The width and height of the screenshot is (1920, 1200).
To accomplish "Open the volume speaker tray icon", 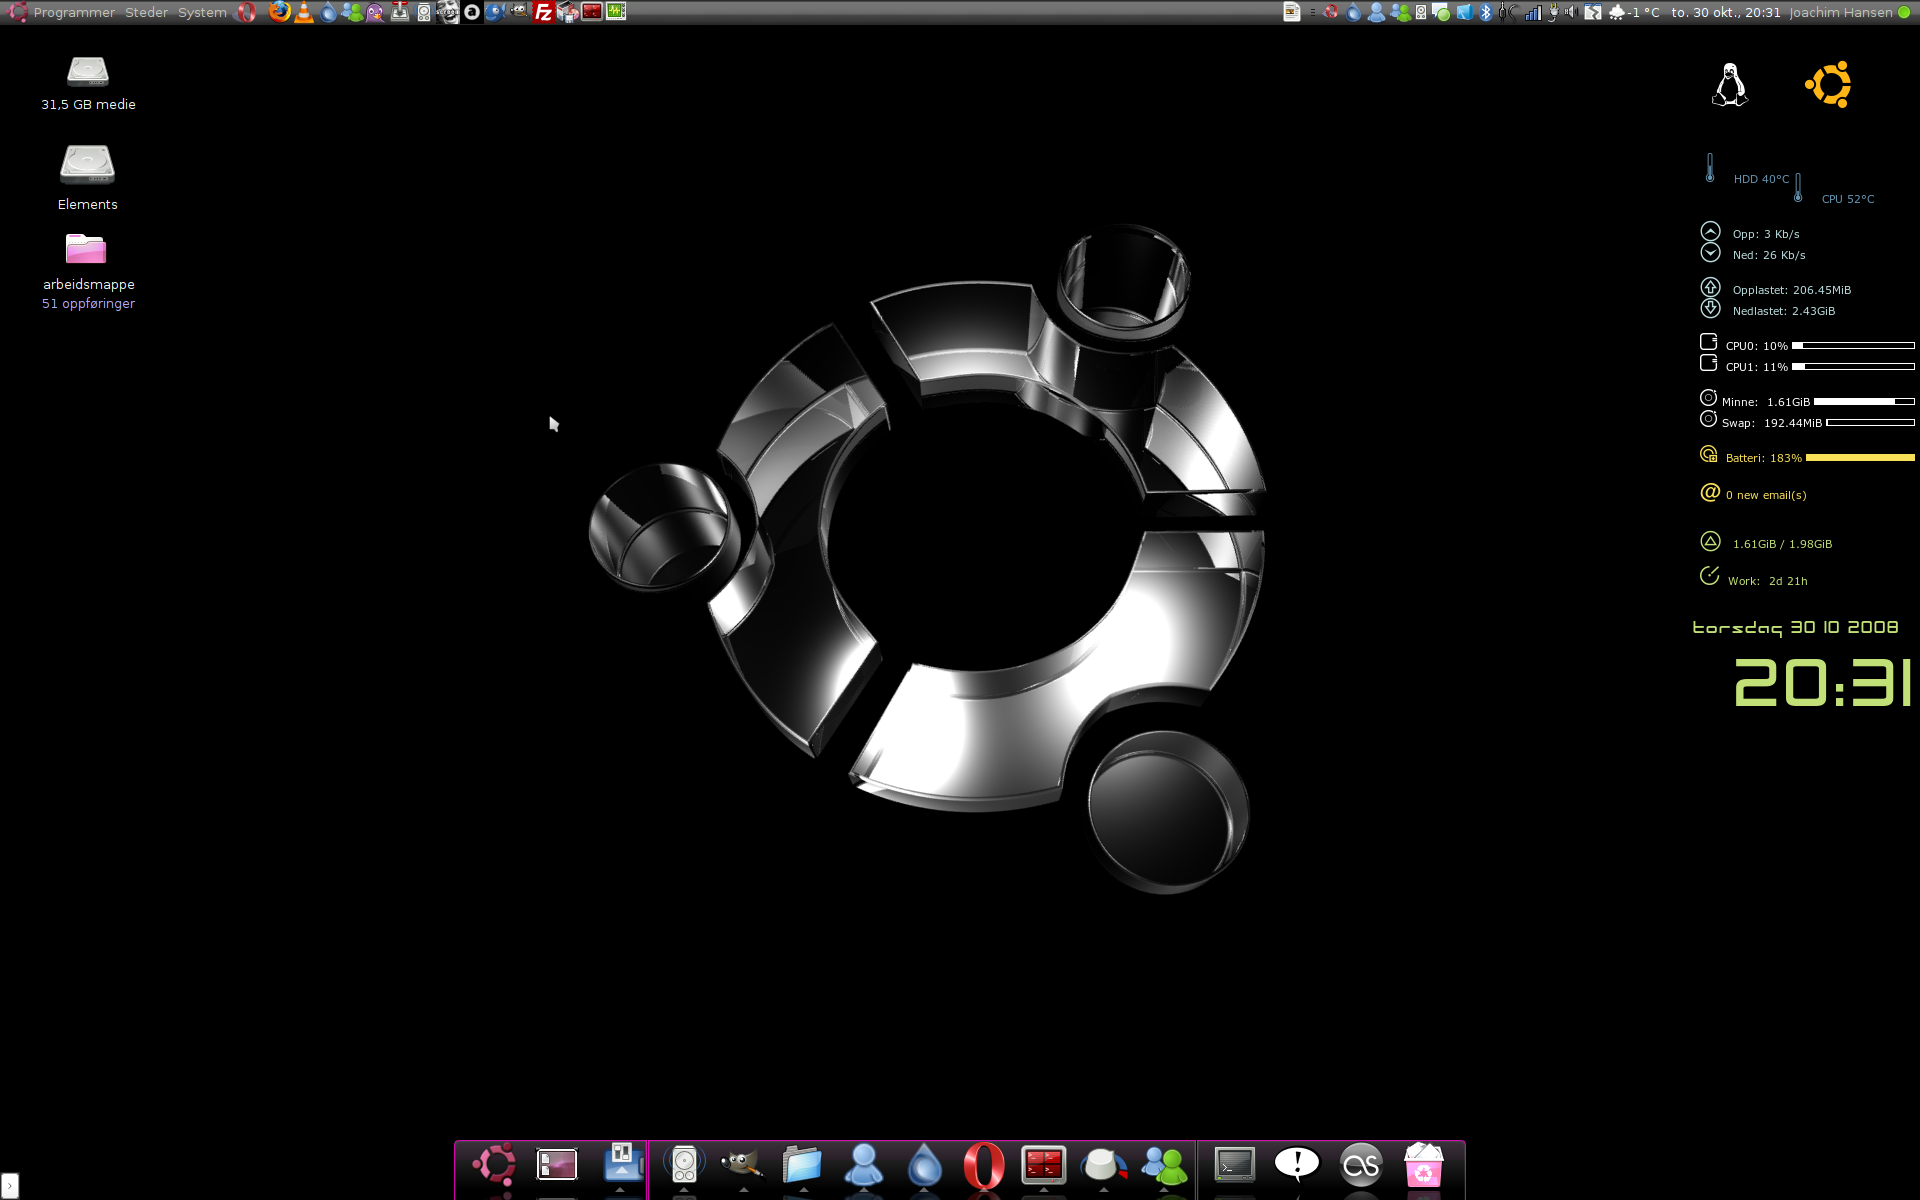I will [x=1571, y=12].
